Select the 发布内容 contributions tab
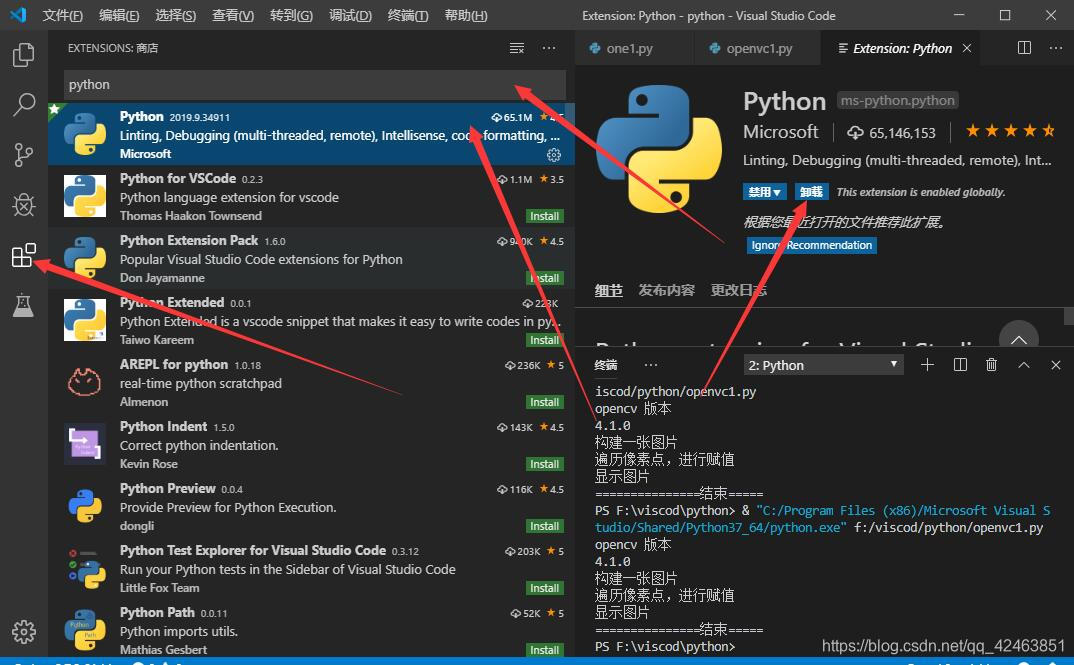This screenshot has width=1074, height=665. 666,290
